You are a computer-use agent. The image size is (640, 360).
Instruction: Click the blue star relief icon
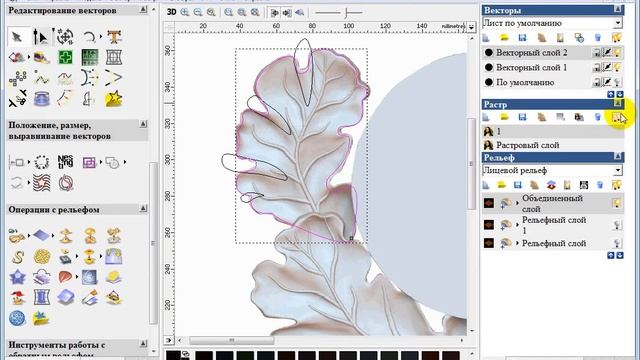pyautogui.click(x=18, y=277)
